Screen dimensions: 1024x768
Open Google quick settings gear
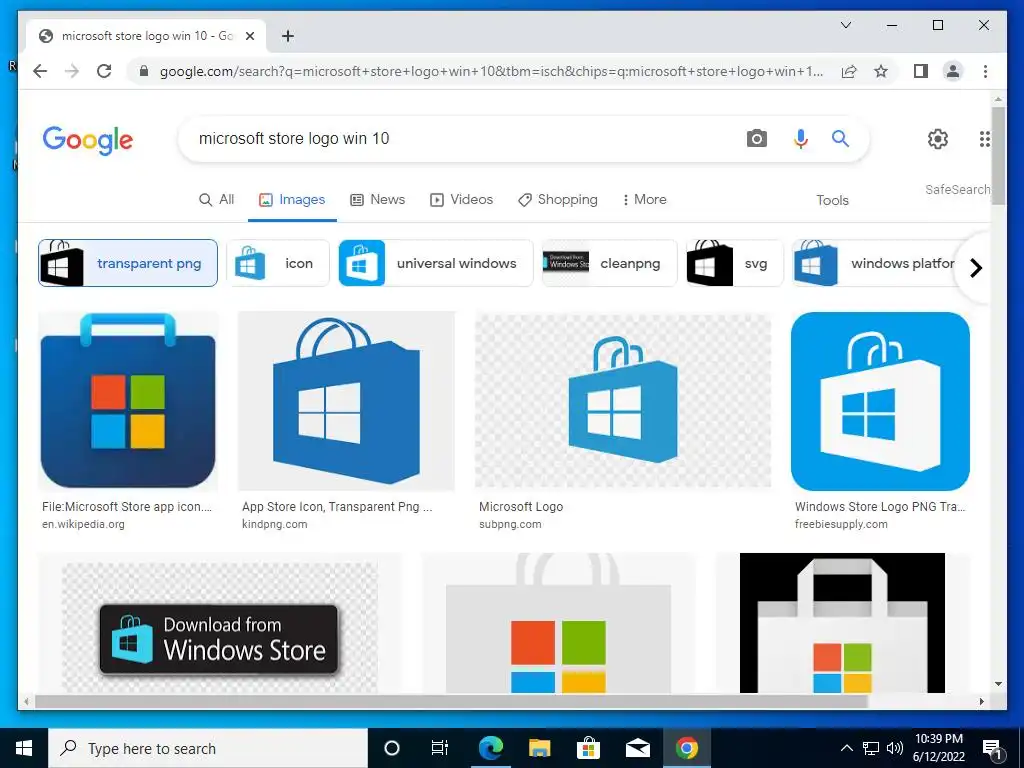938,138
